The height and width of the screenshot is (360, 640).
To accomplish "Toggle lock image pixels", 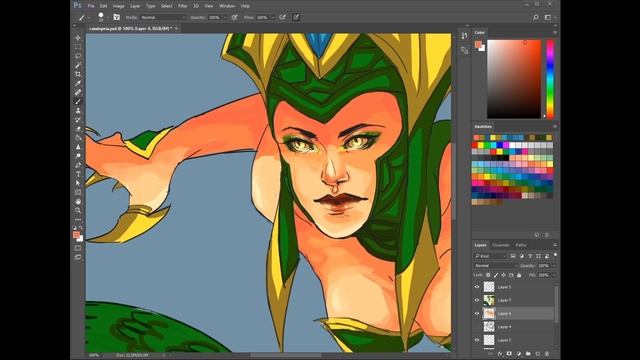I will tap(496, 275).
